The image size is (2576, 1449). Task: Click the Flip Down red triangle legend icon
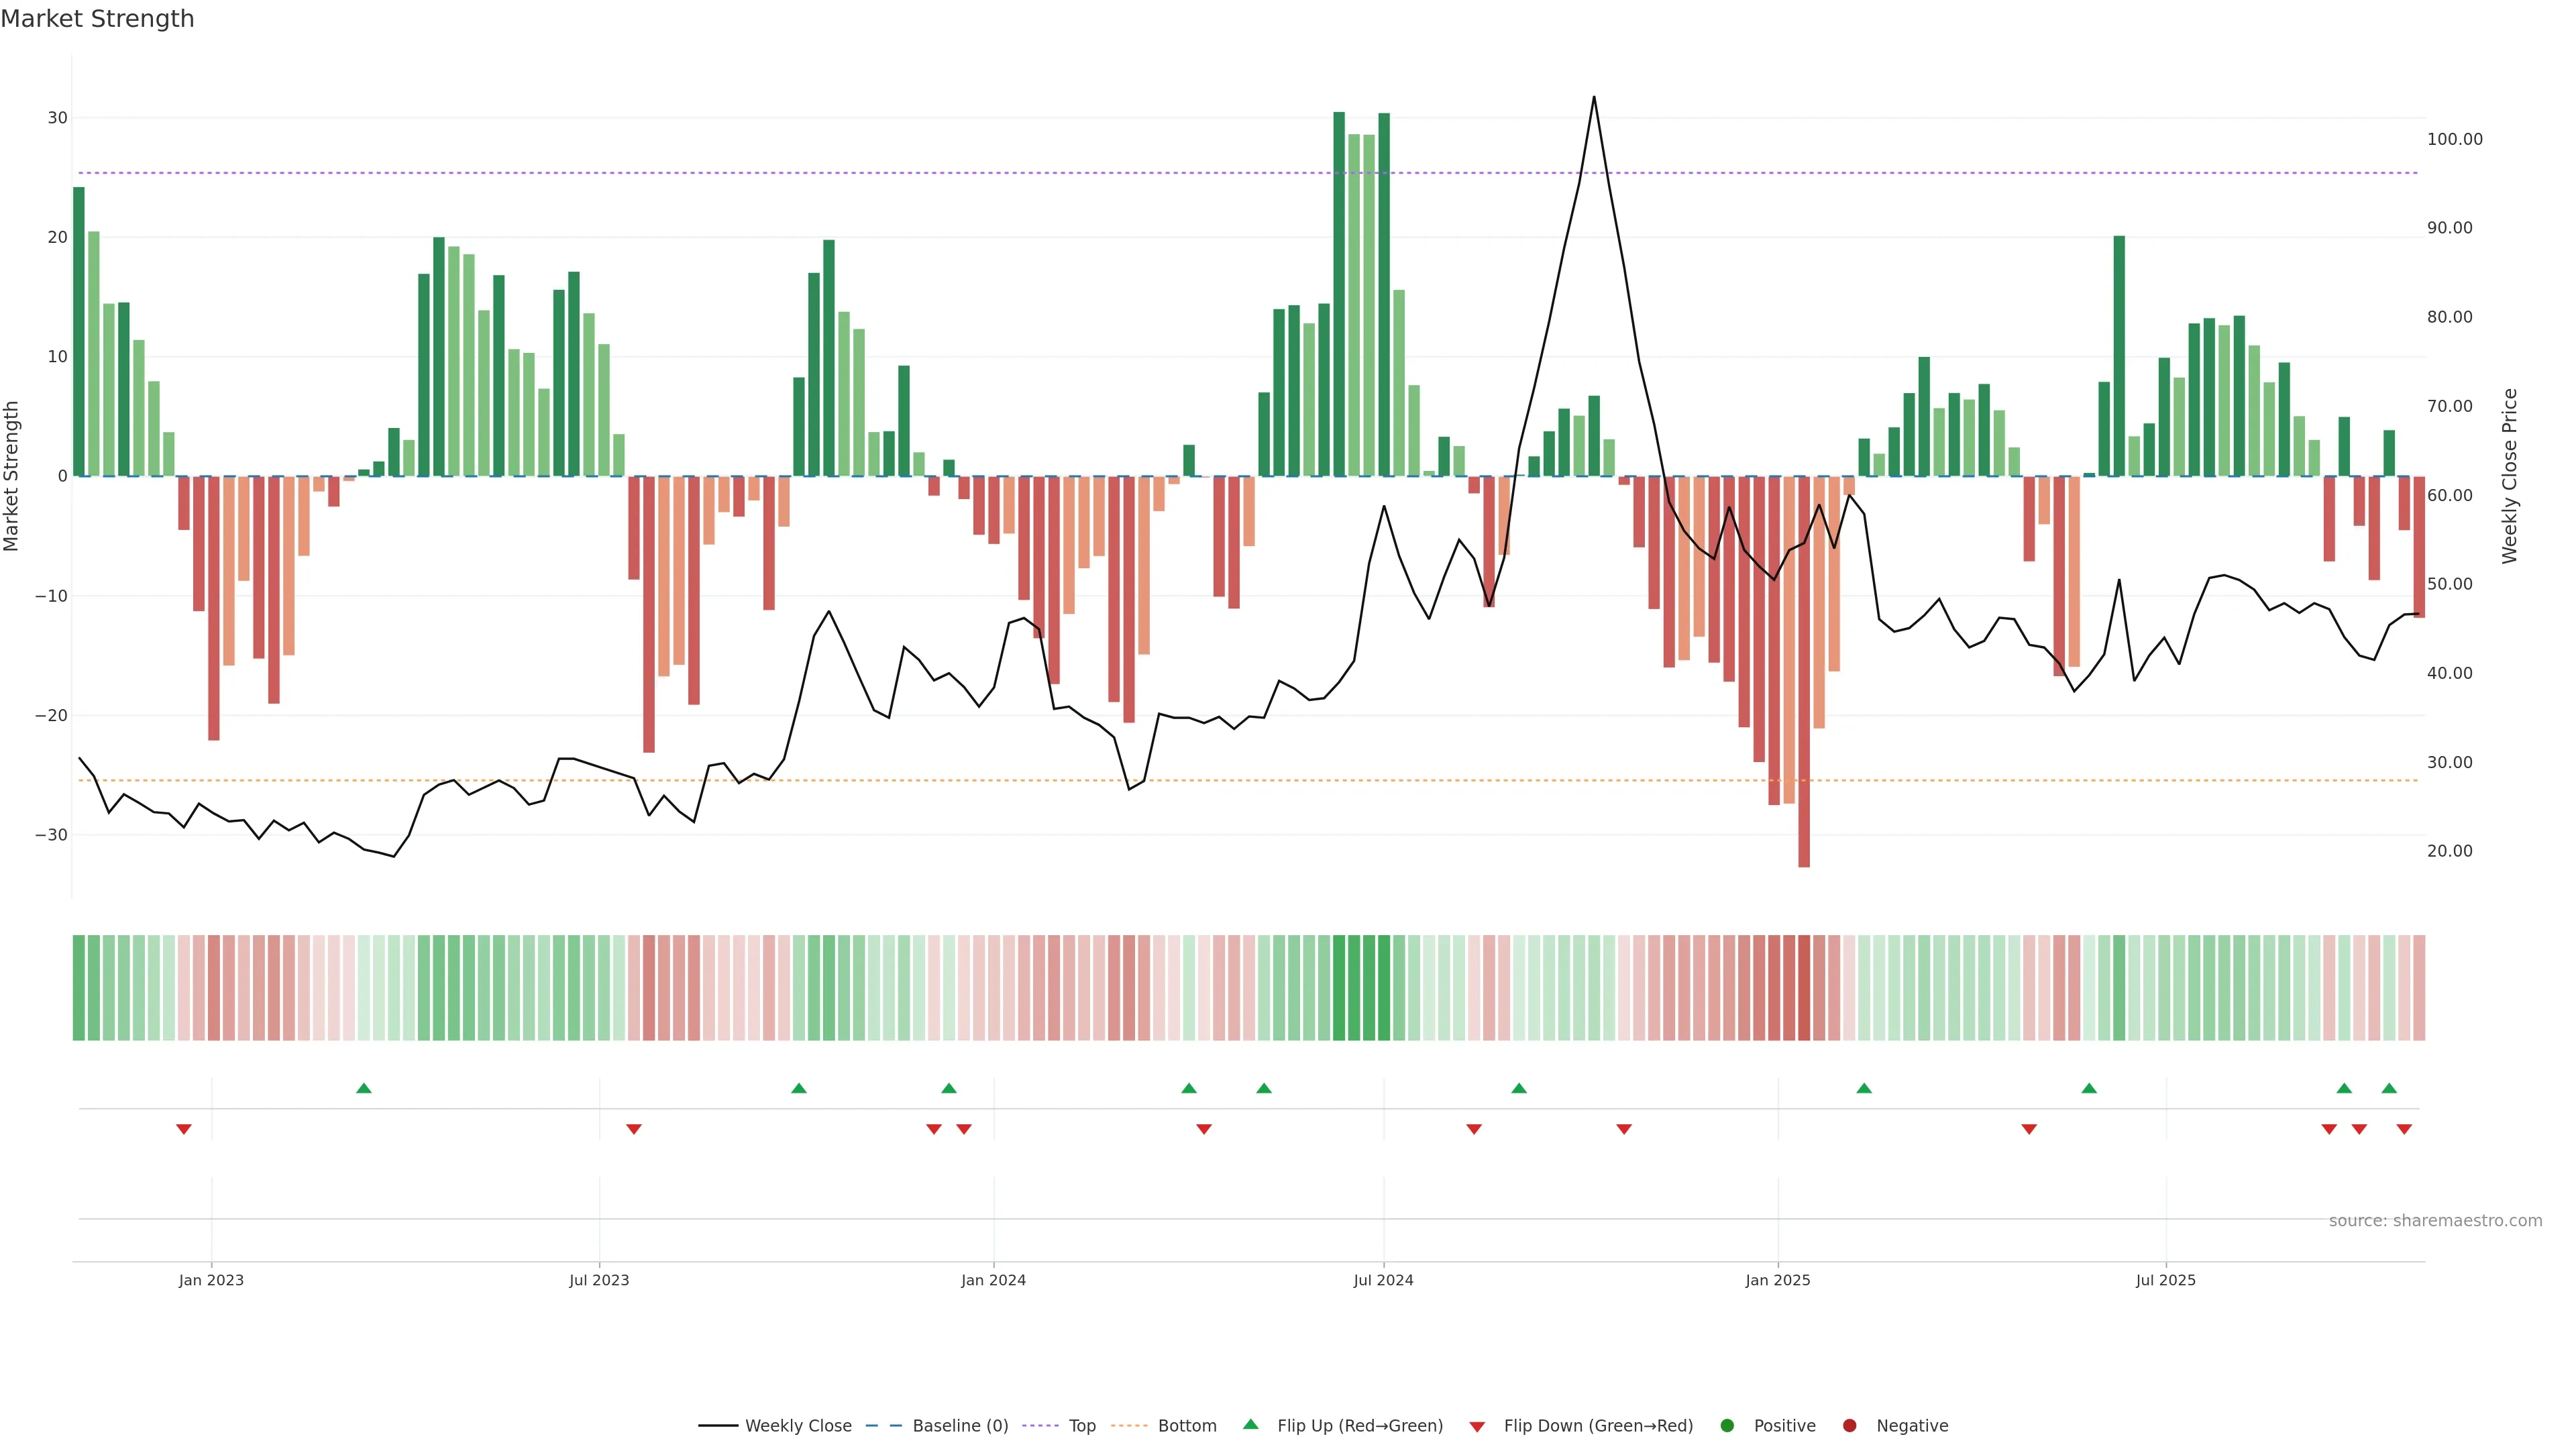tap(1477, 1426)
